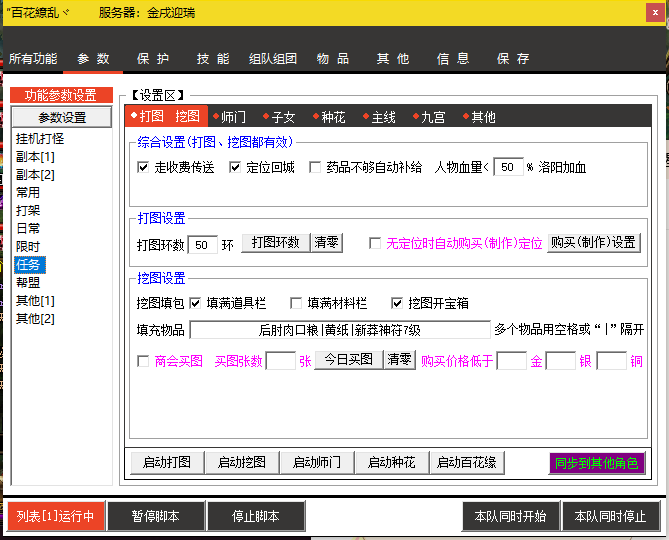669x540 pixels.
Task: Choose 打架 in the sidebar list
Action: click(x=28, y=210)
